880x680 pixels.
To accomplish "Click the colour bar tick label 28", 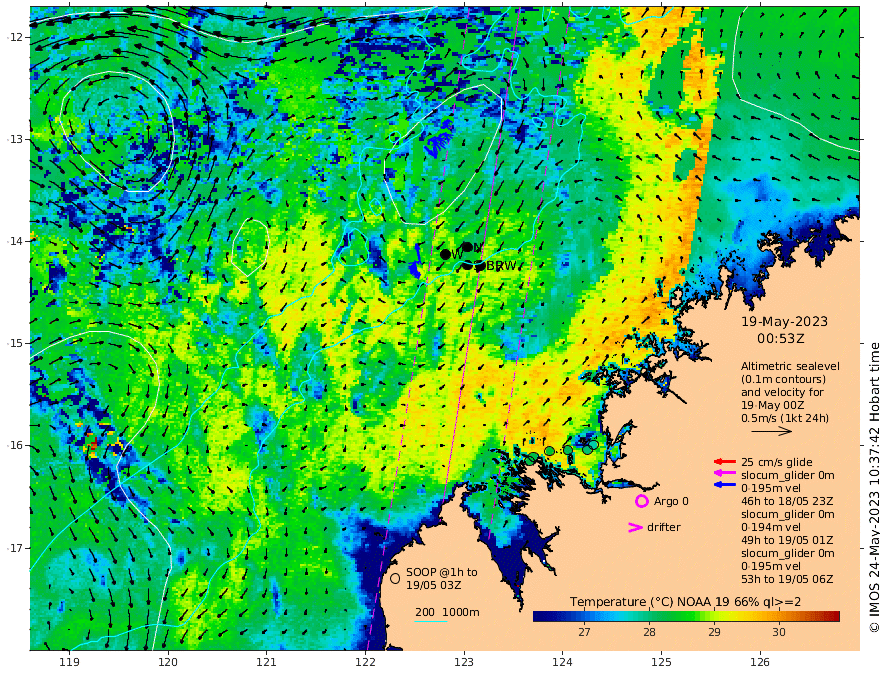I will [x=649, y=632].
